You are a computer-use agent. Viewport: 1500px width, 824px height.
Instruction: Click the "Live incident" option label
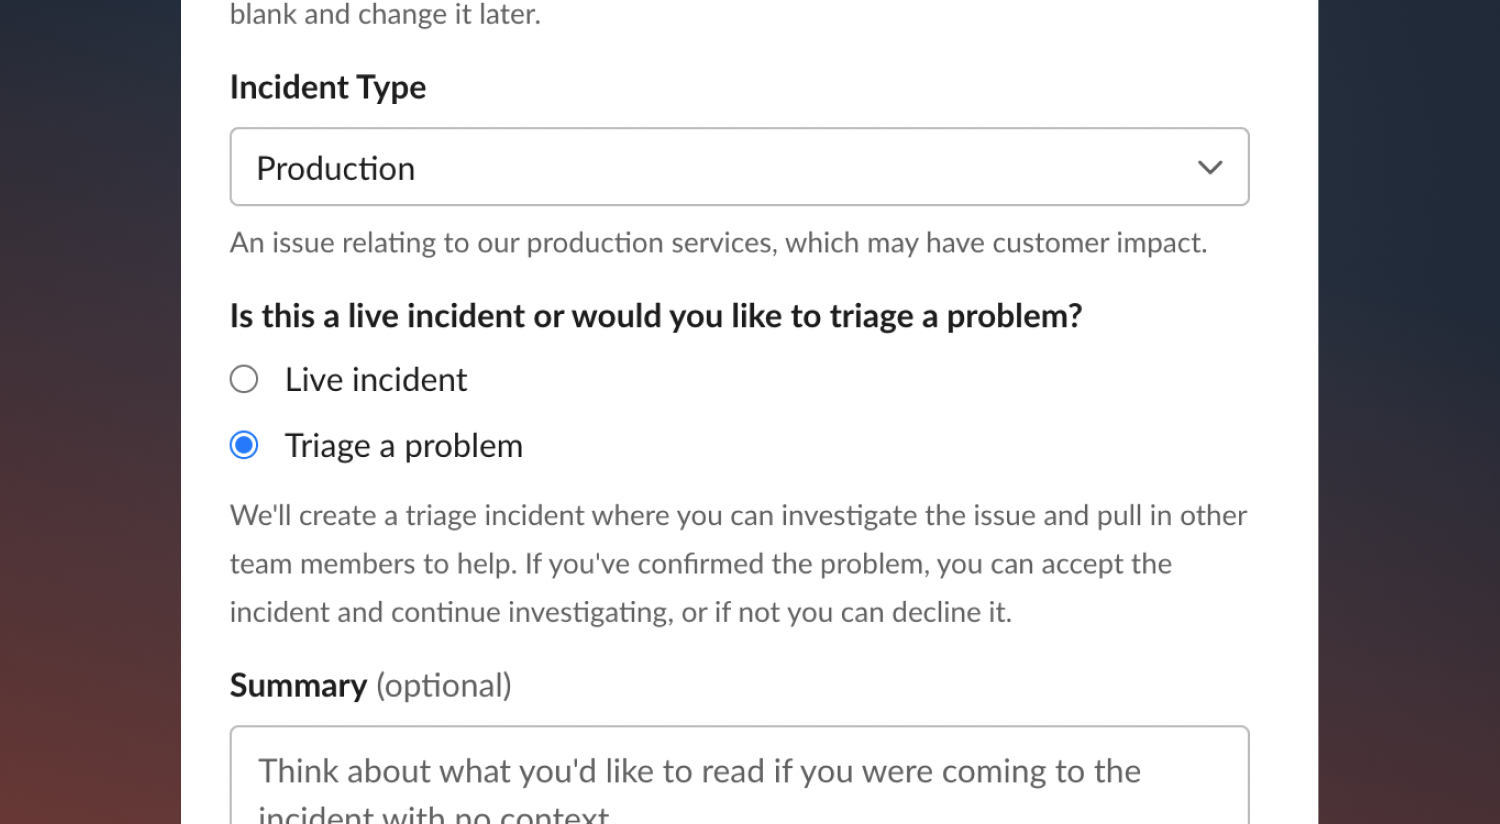[x=376, y=380]
